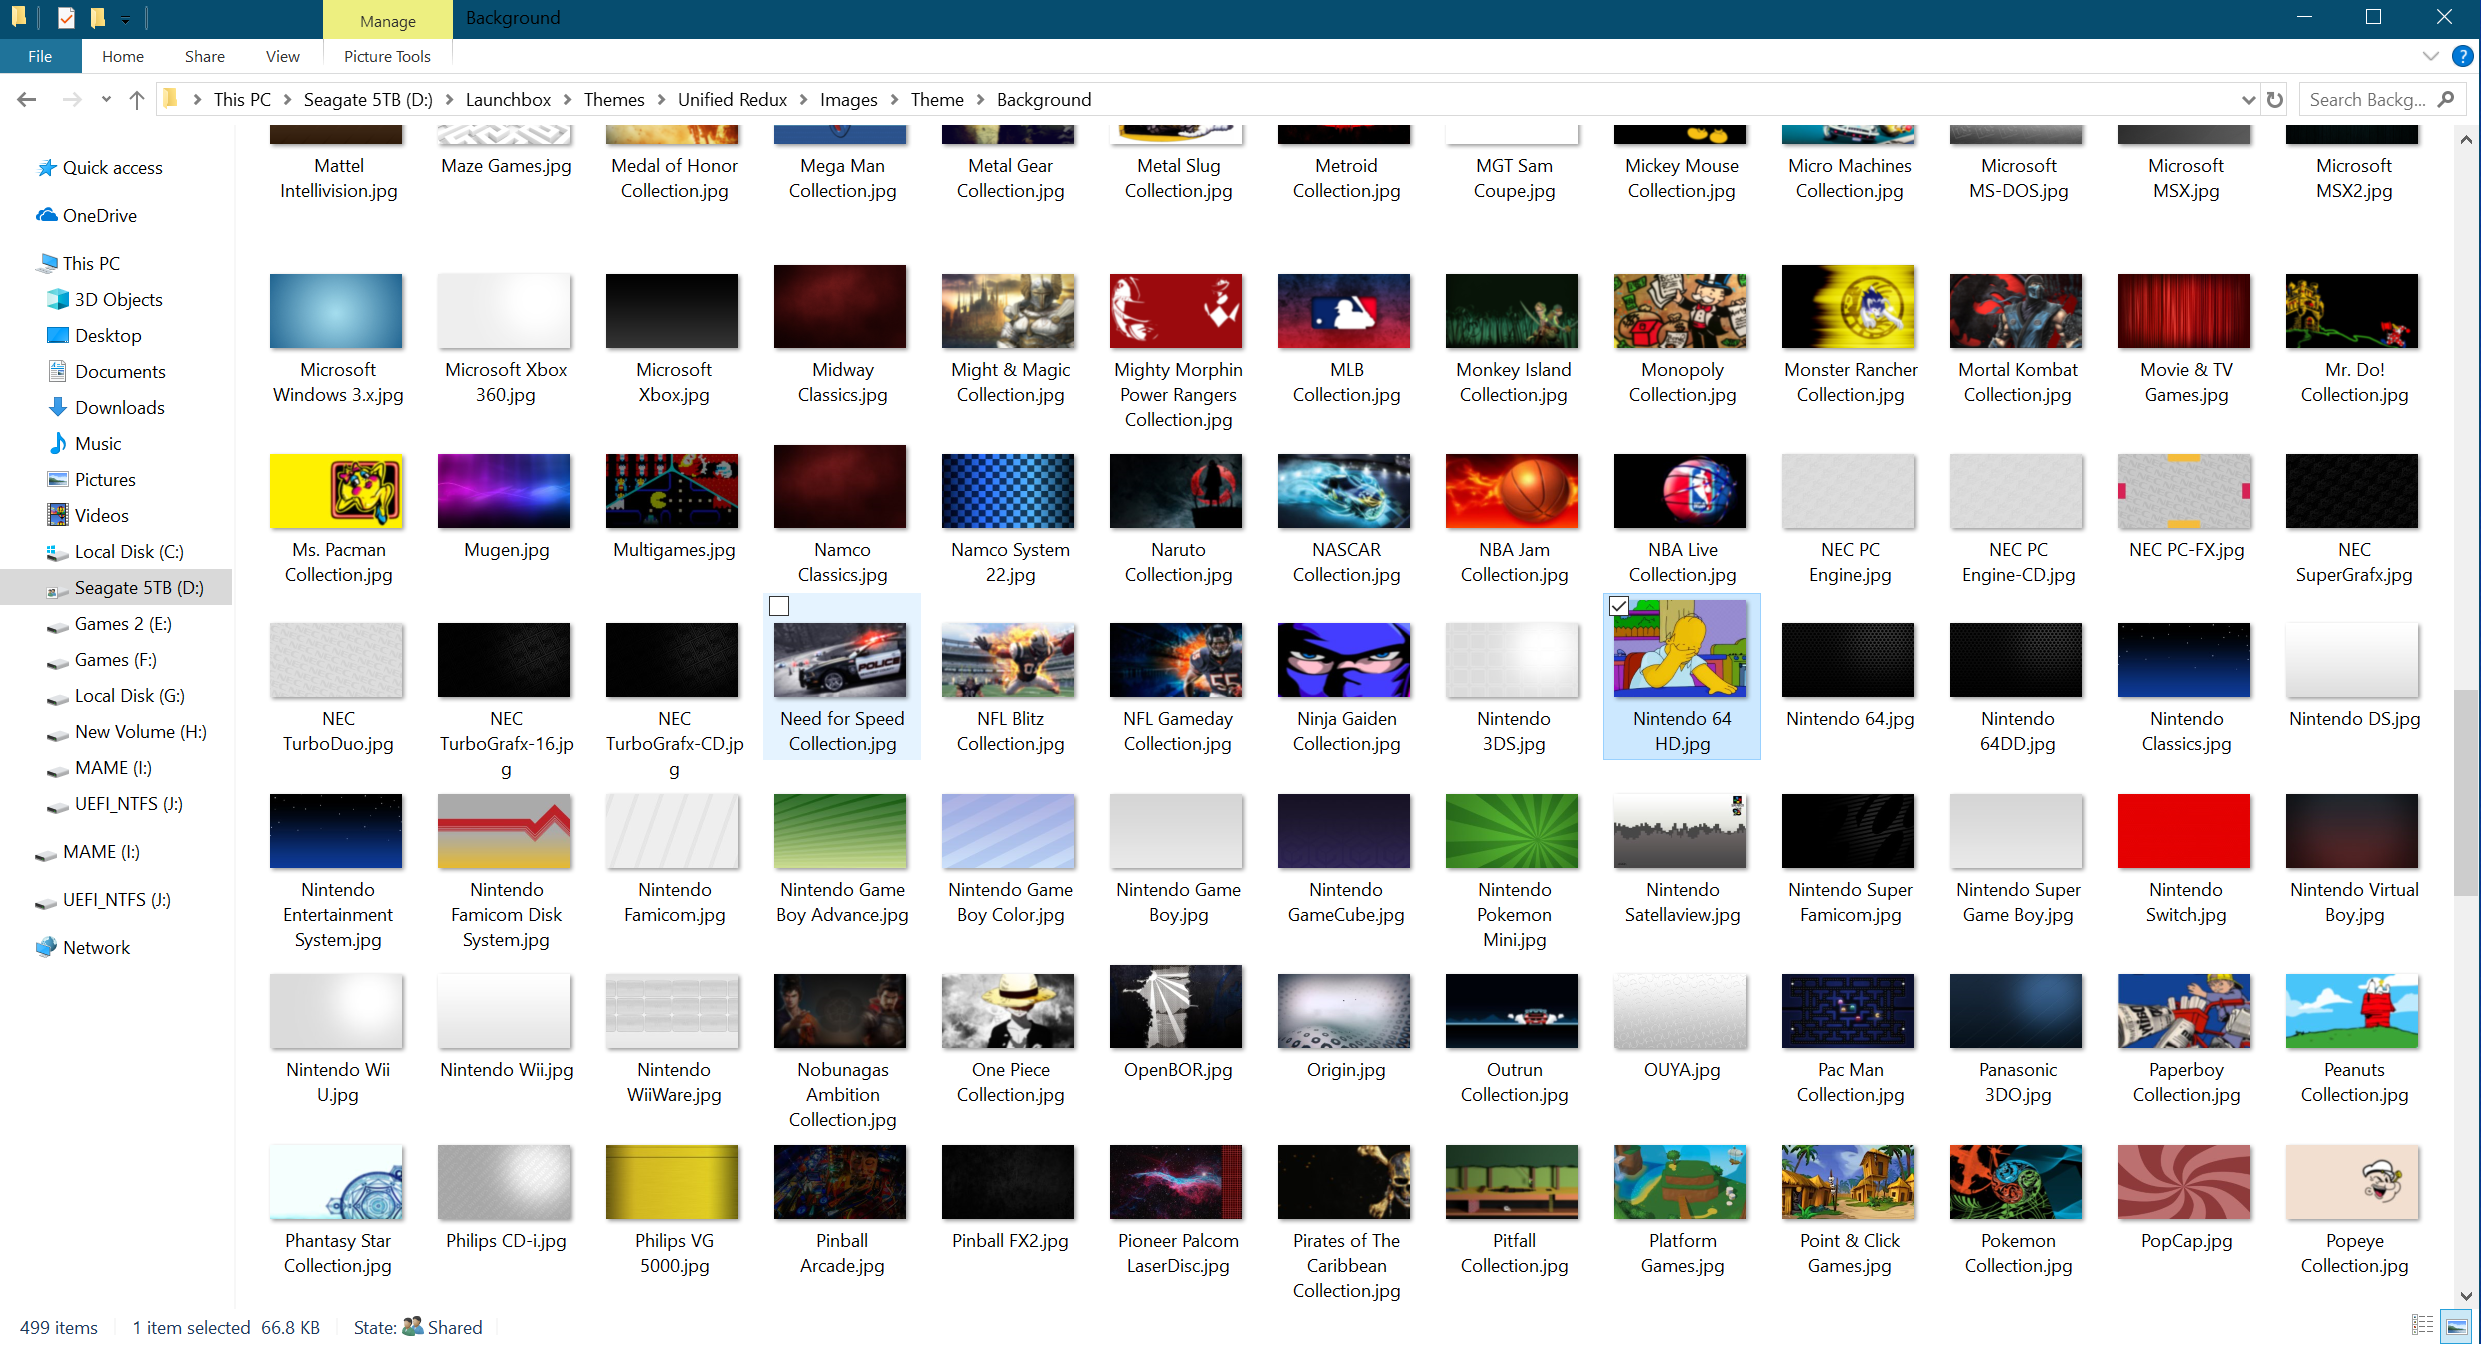Click Seagate 5TB (D:) breadcrumb

click(368, 99)
